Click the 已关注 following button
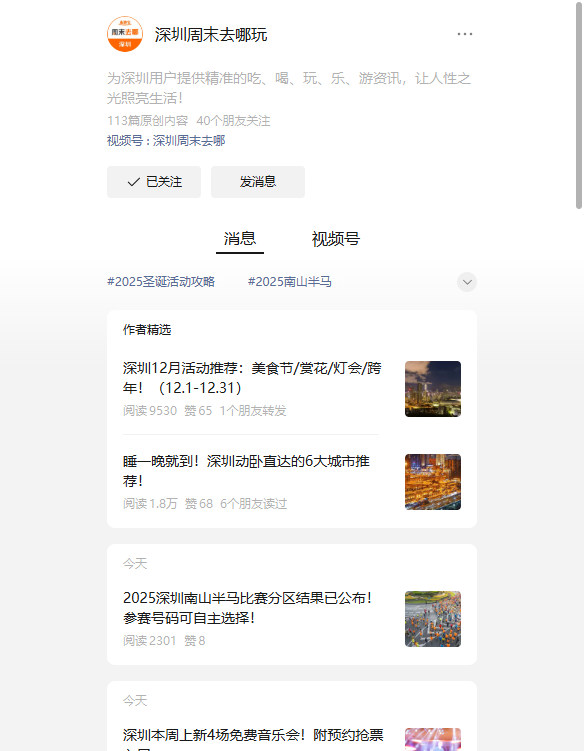 154,182
